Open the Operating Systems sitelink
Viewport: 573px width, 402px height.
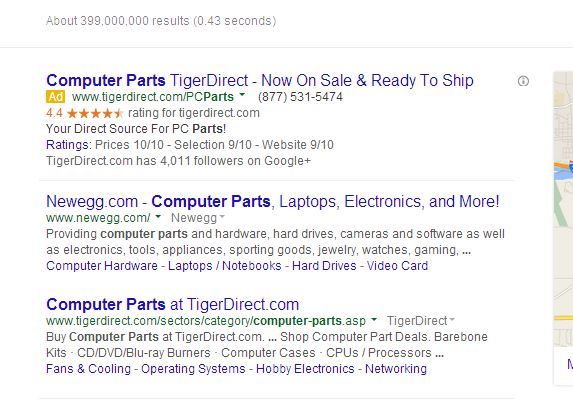pos(193,369)
